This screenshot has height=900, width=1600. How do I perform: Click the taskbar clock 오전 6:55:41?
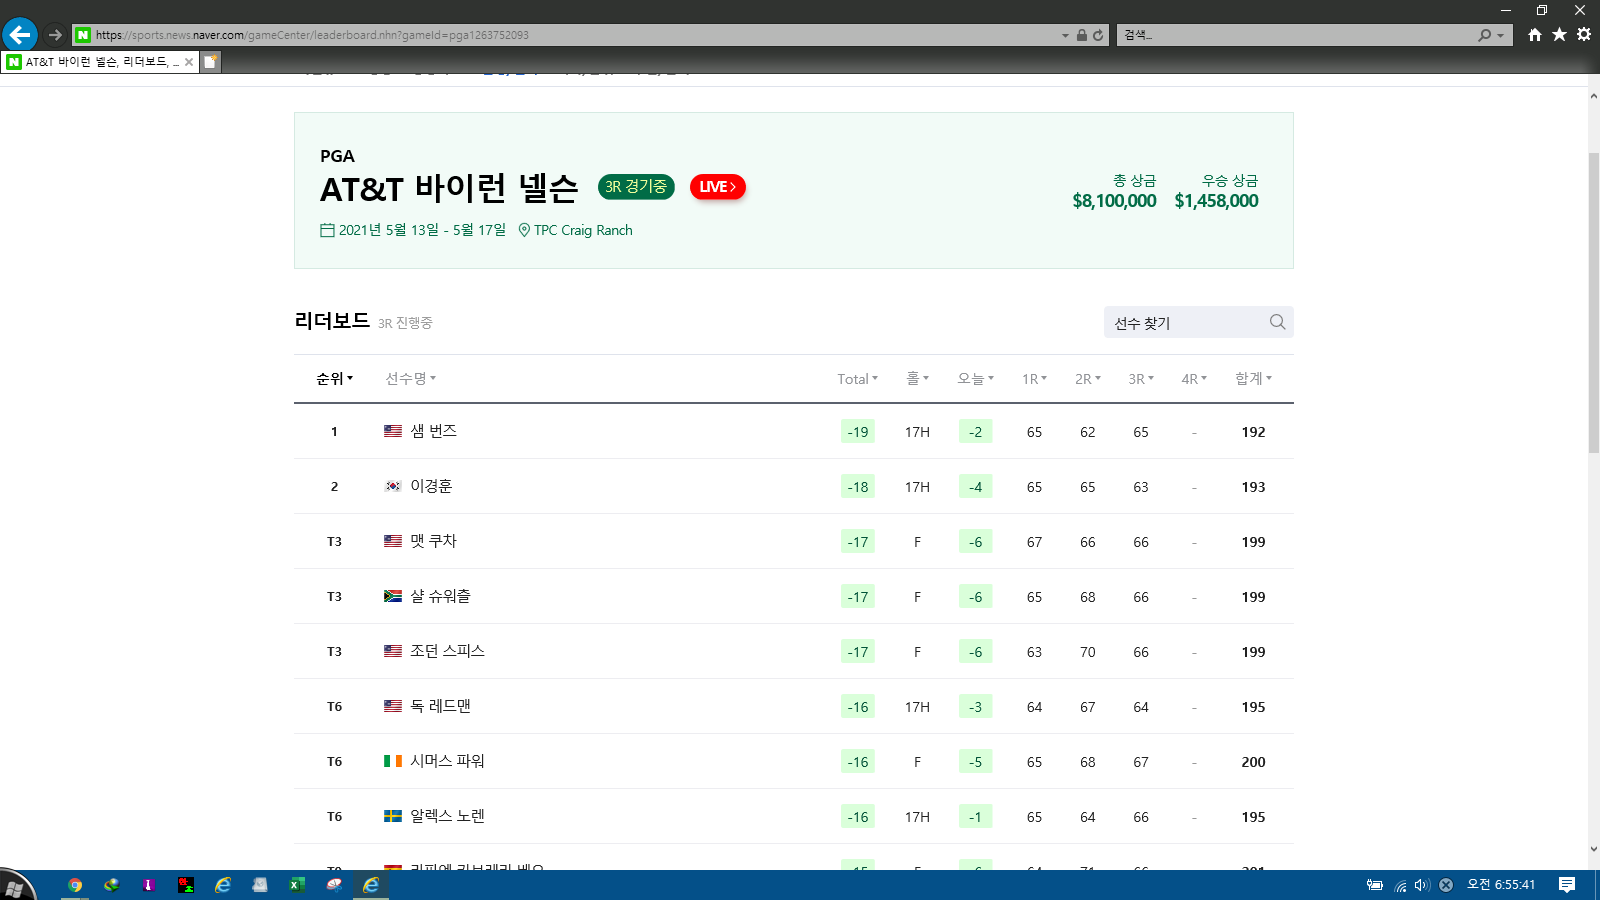tap(1501, 885)
